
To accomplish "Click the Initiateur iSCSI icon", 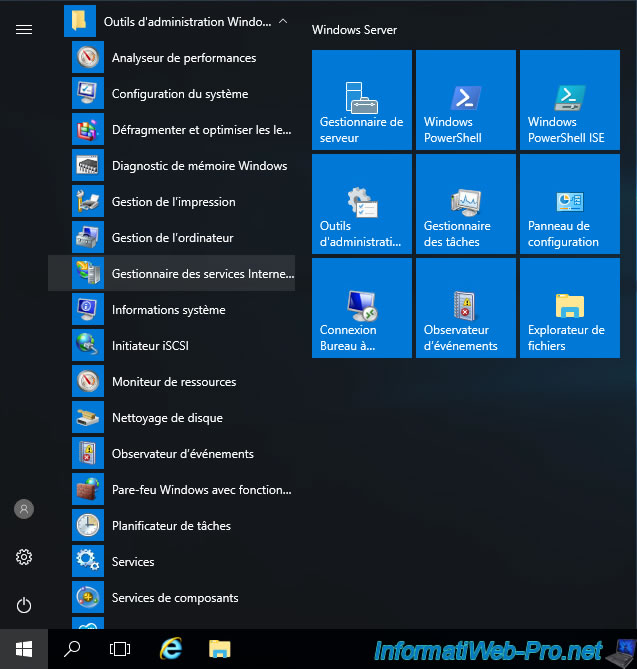I will click(x=88, y=345).
